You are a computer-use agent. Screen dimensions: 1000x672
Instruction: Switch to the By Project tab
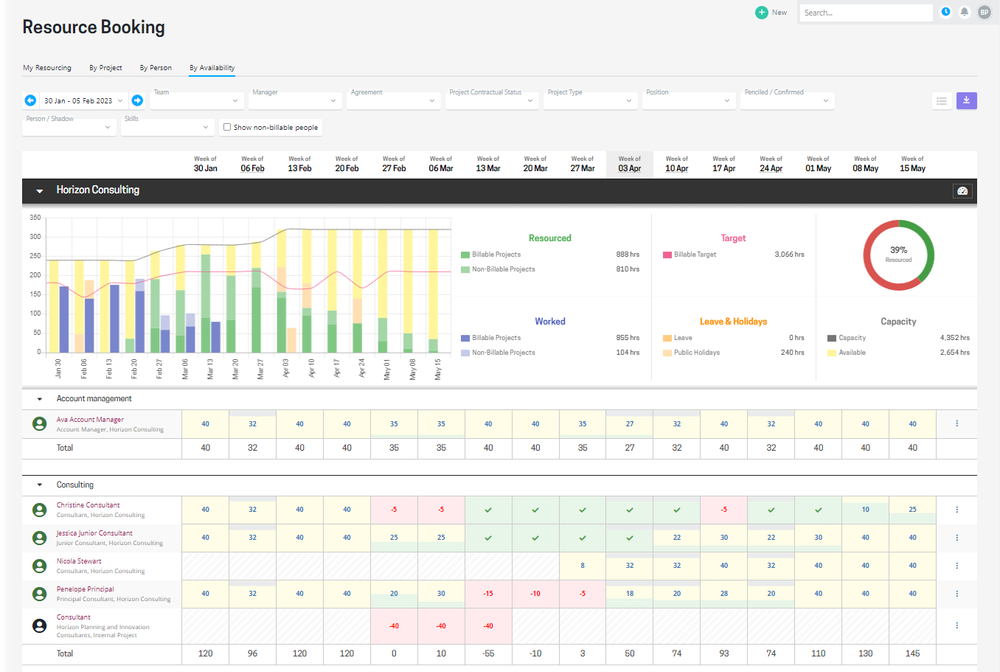[x=105, y=67]
